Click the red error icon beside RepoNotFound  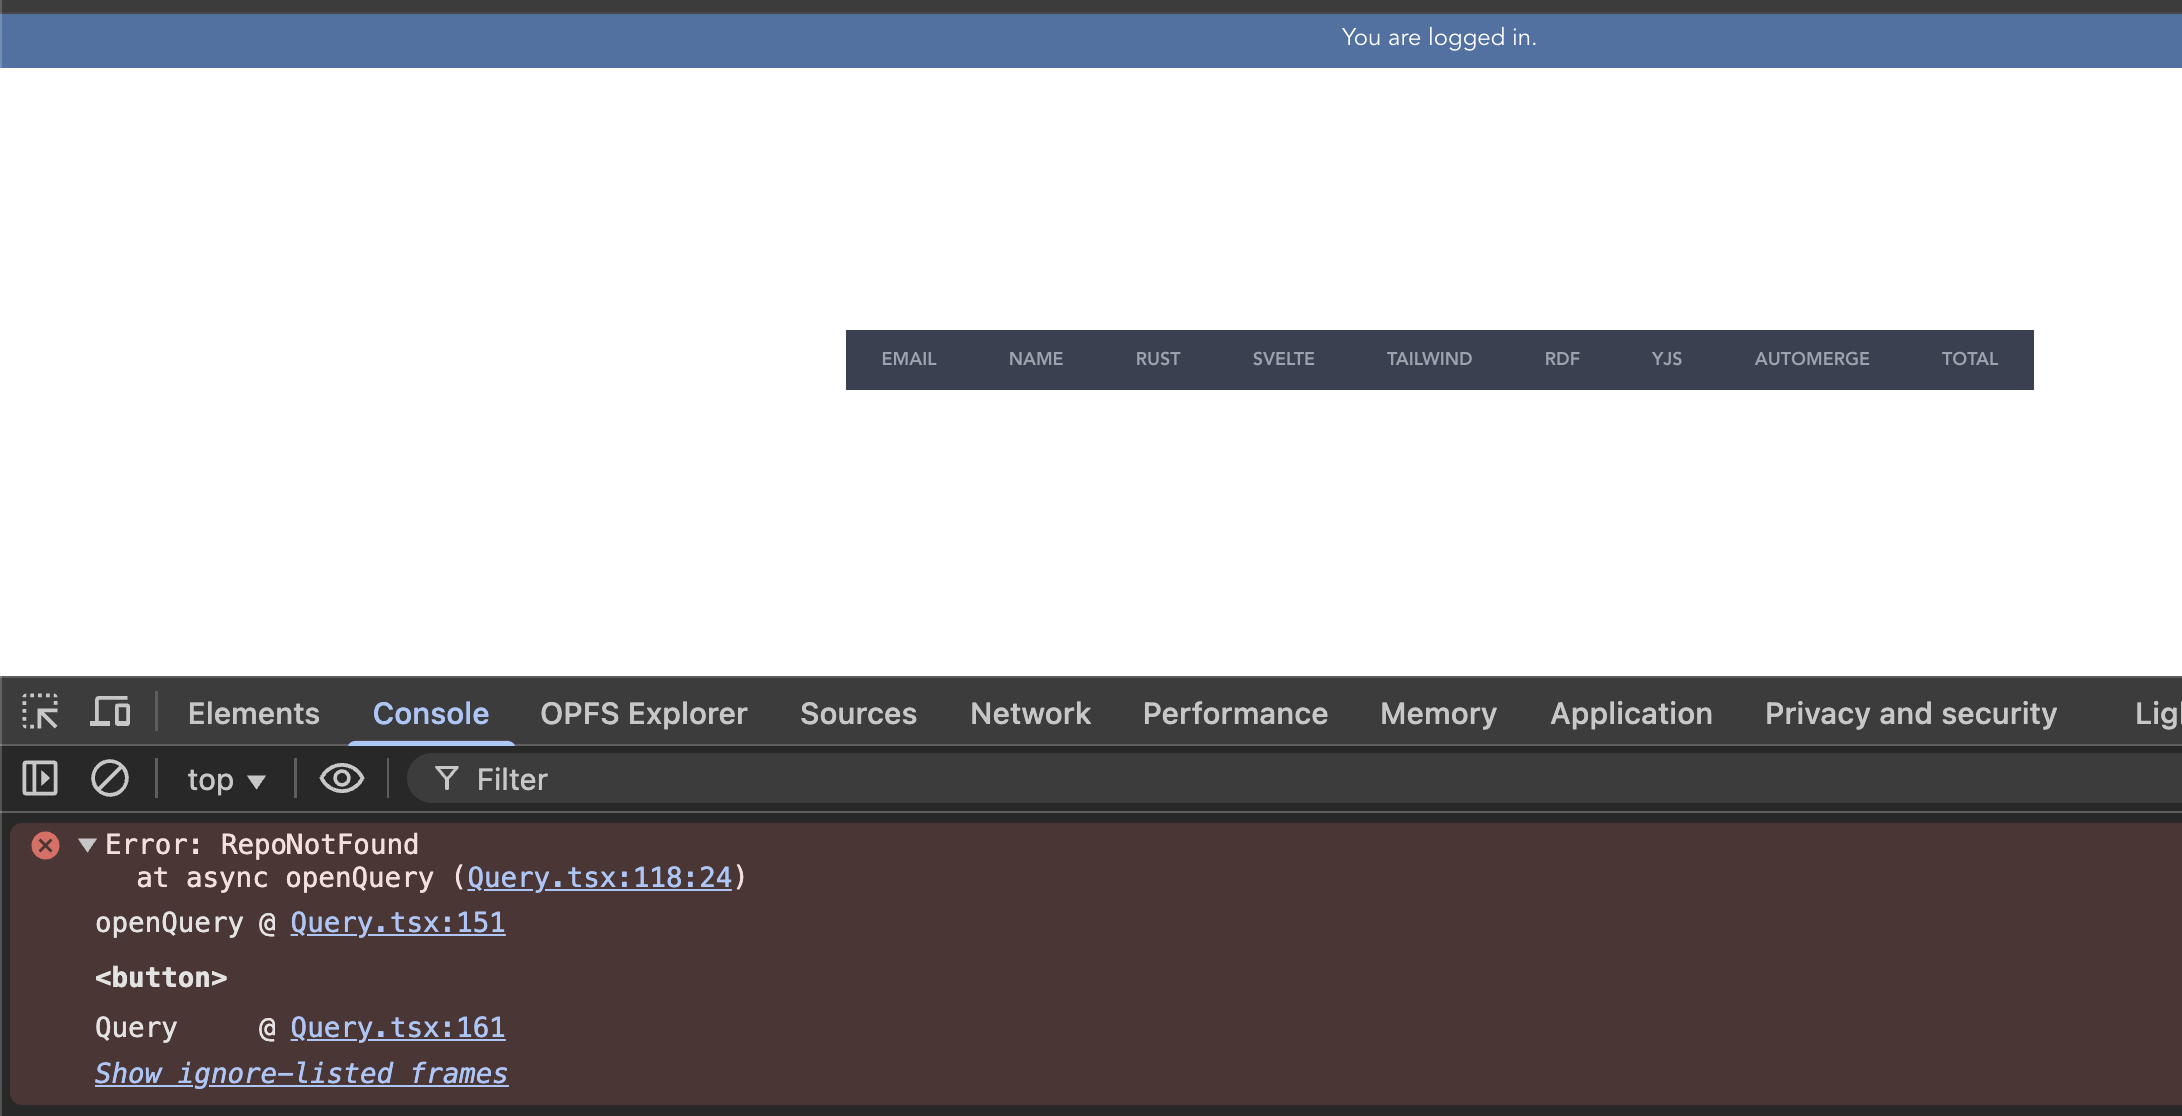pyautogui.click(x=45, y=845)
